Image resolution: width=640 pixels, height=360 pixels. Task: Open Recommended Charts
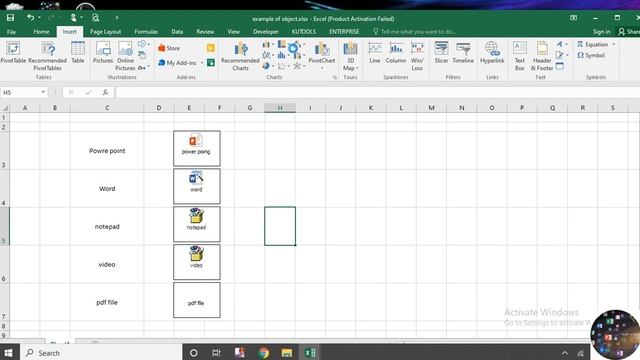point(240,56)
